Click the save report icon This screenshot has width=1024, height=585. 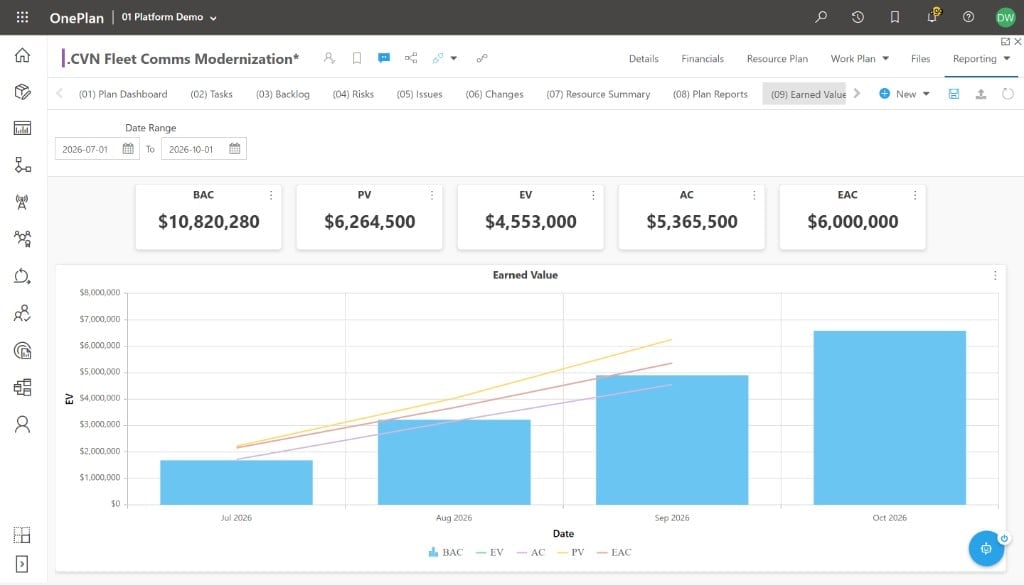click(953, 94)
